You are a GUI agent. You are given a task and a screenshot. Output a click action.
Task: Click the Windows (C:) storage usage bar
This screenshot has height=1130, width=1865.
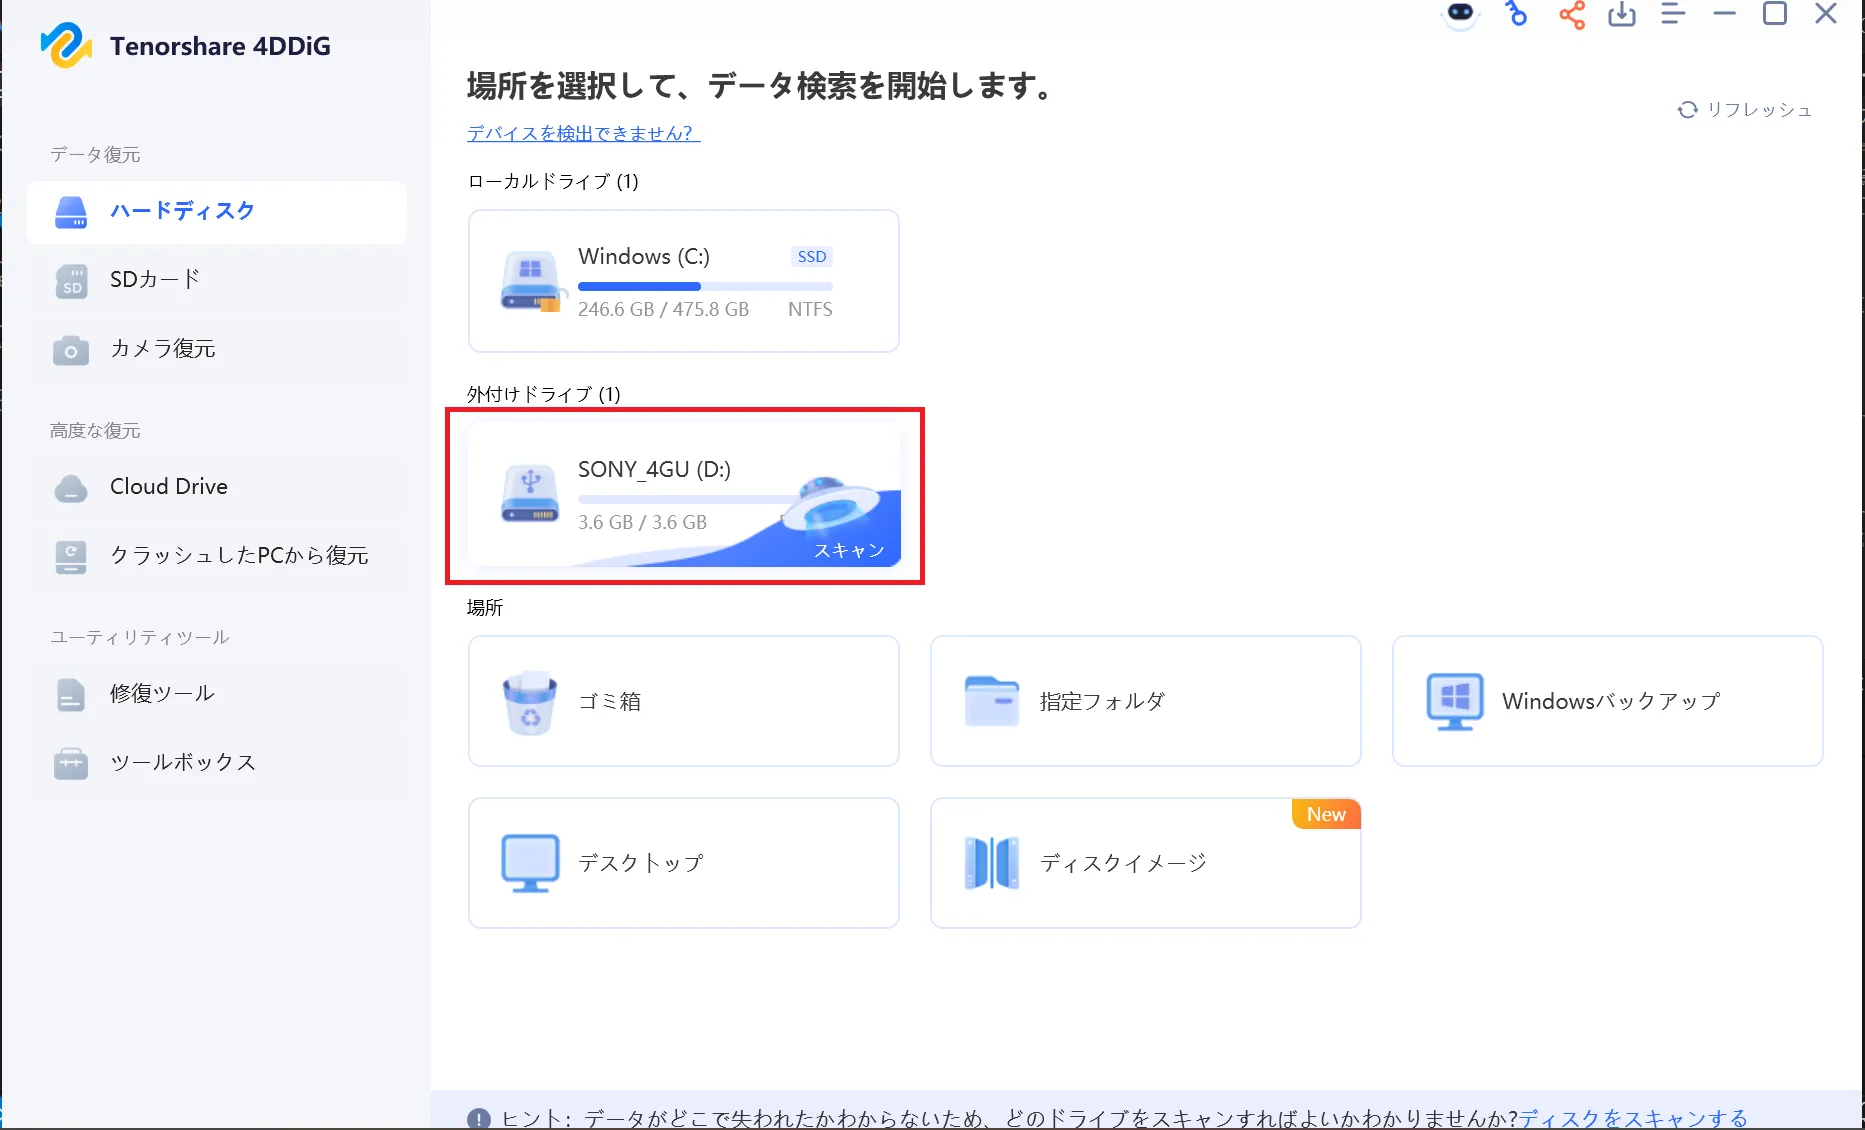[704, 286]
